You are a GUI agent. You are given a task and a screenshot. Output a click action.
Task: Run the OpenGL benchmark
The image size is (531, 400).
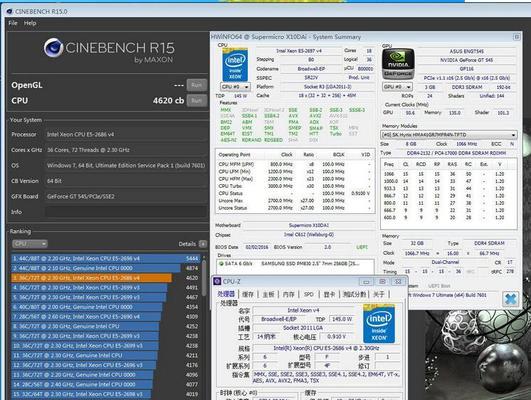[196, 85]
